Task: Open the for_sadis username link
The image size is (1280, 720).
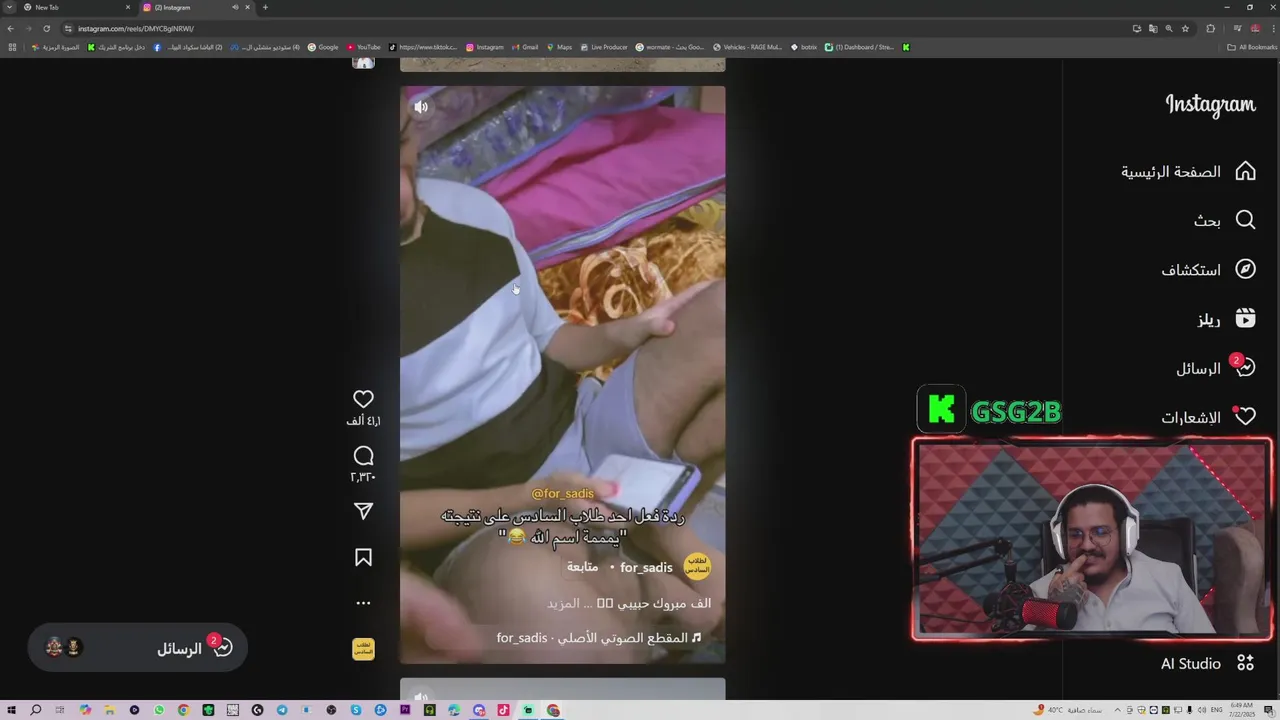Action: coord(646,567)
